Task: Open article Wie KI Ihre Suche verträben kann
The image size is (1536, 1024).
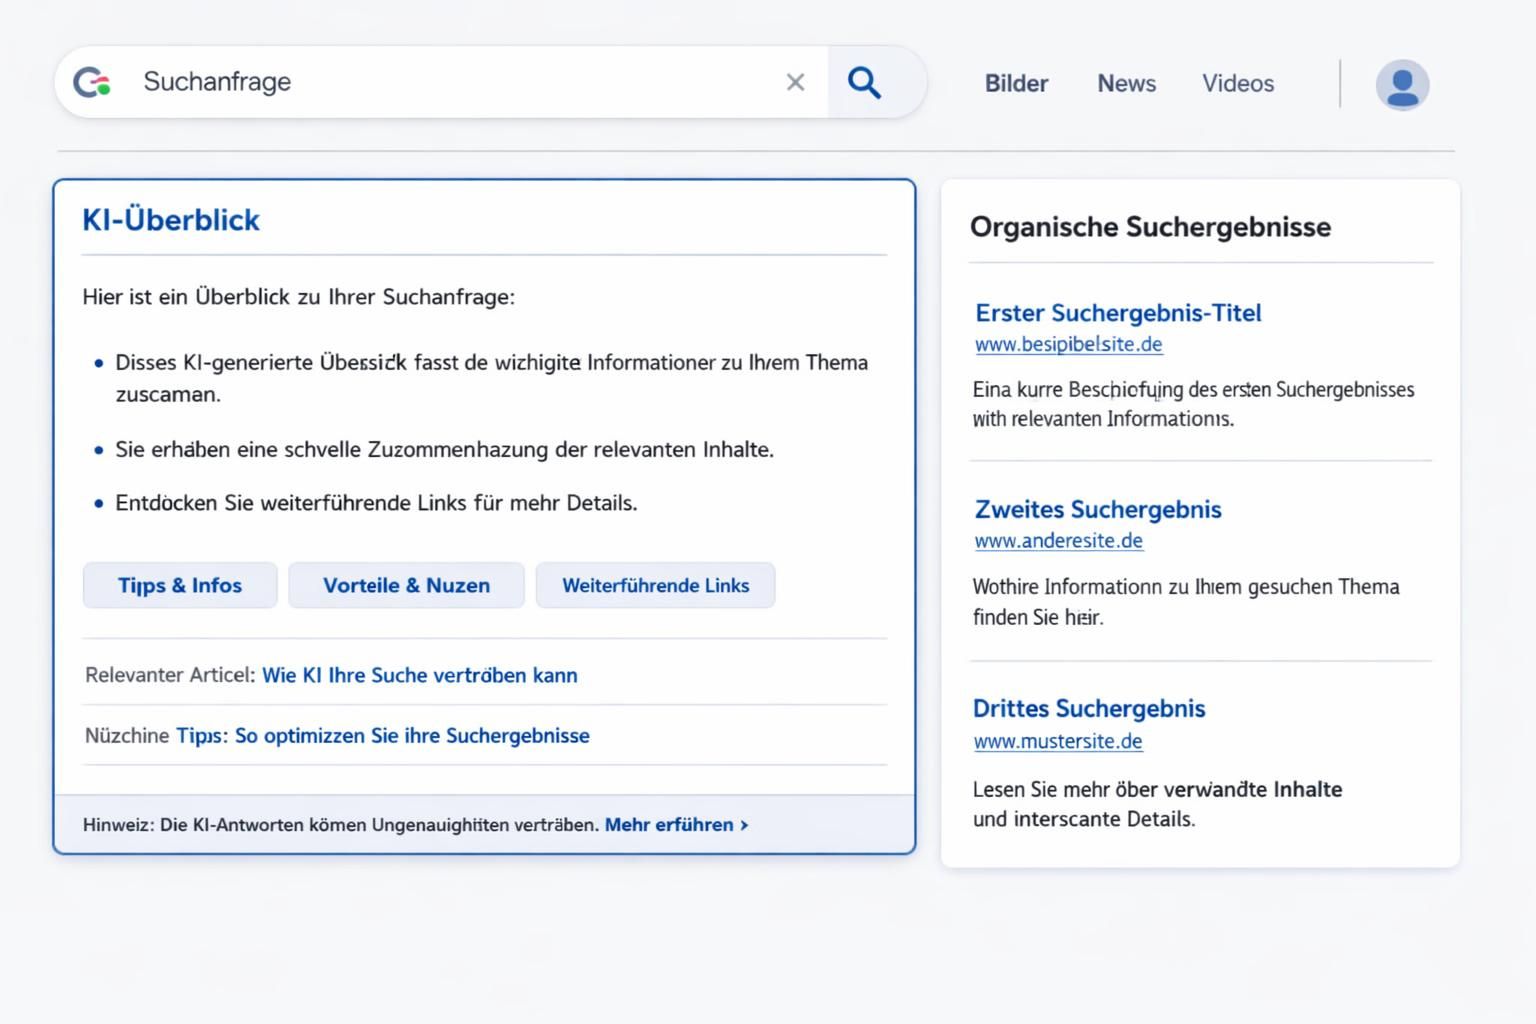Action: coord(420,675)
